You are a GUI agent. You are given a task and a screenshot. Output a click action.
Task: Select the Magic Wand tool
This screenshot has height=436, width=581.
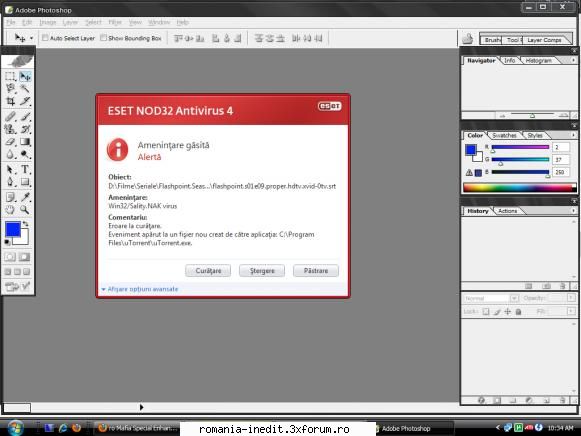click(x=25, y=89)
